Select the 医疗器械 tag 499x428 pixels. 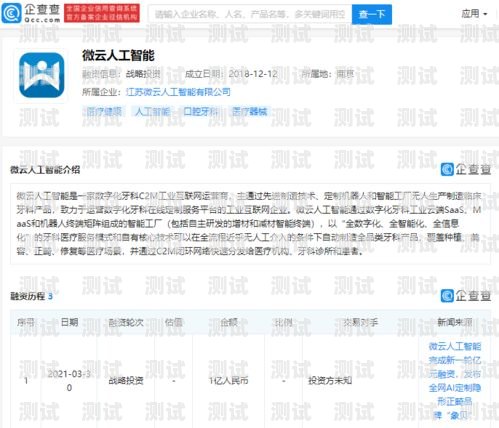[x=249, y=112]
